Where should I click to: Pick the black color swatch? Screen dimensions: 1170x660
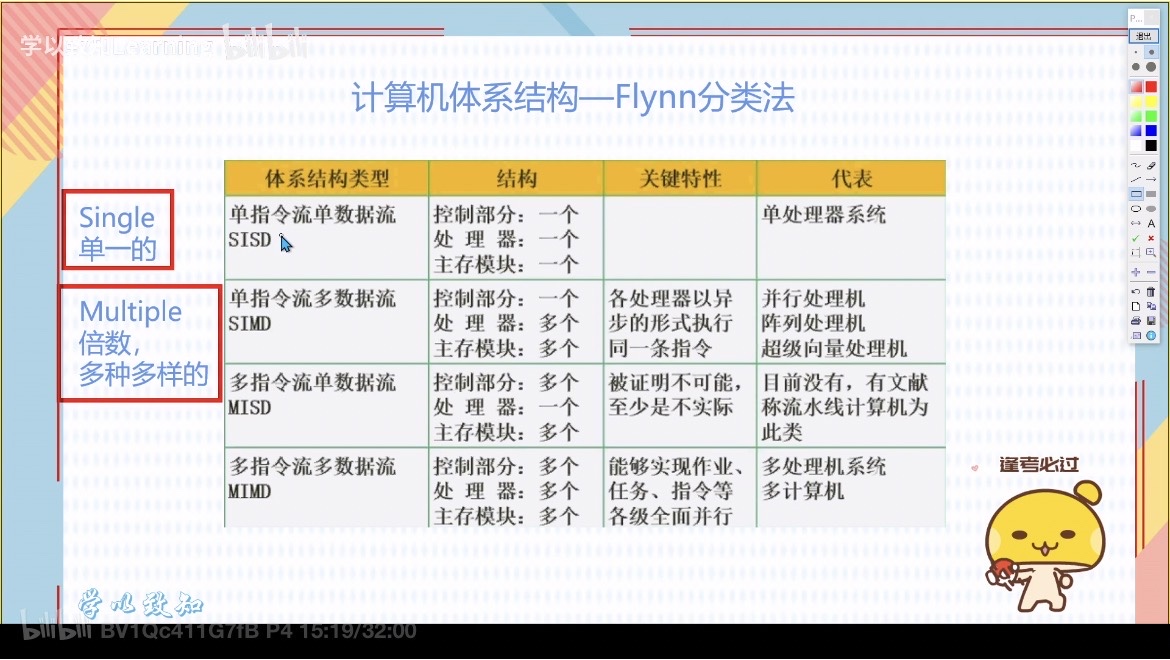(1151, 145)
